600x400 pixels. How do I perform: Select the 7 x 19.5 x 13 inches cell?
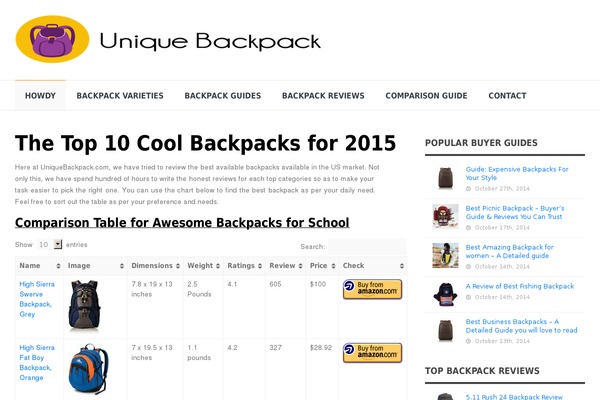click(152, 353)
